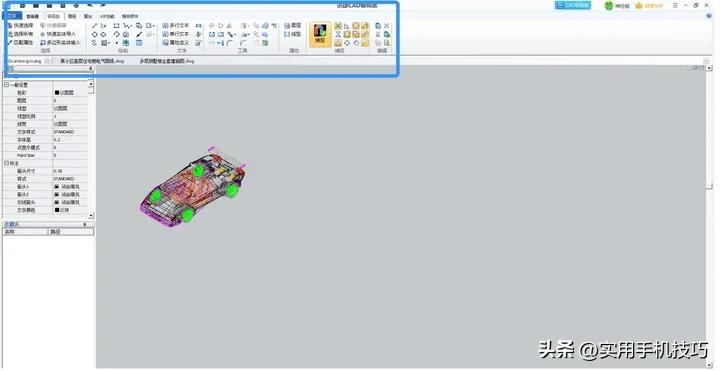Toggle the diamond snap mode icon
720x371 pixels.
pos(347,43)
